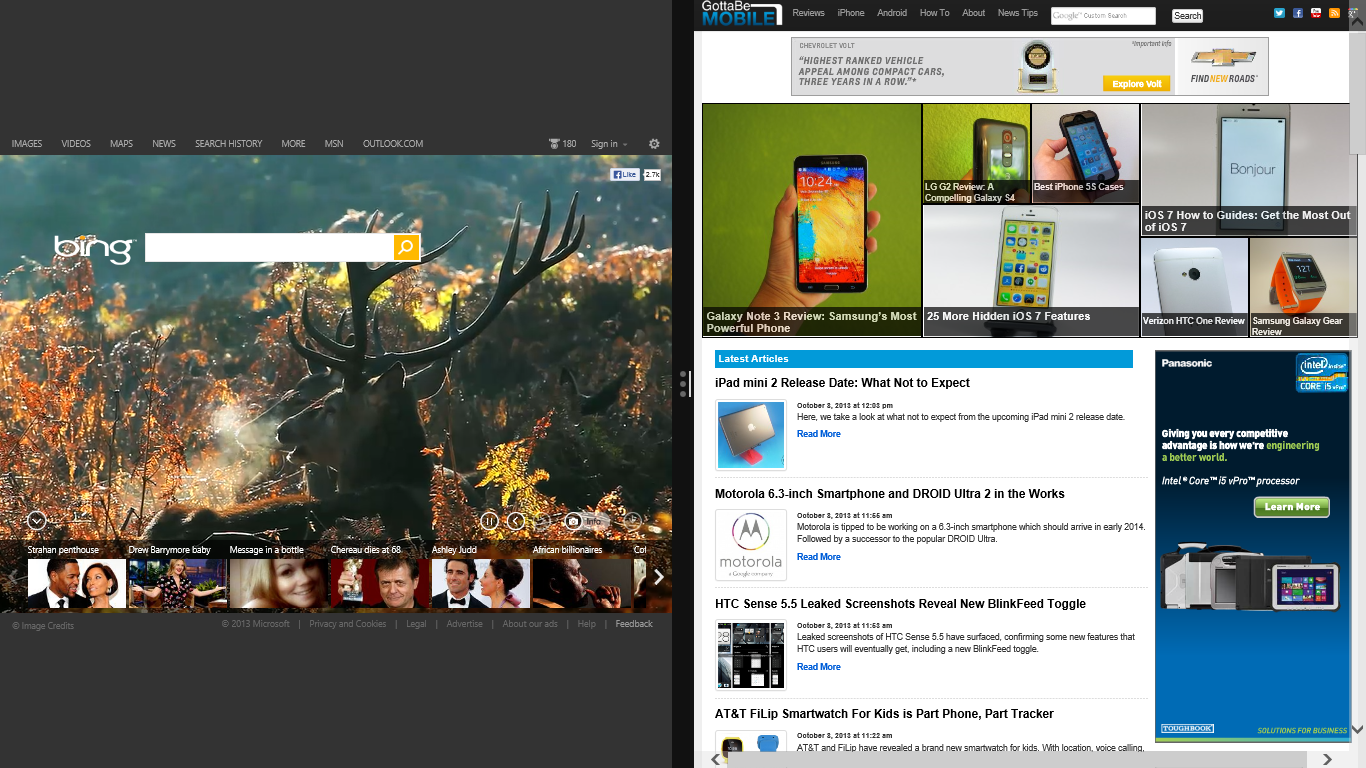
Task: Click horizontal scrollbar right arrow
Action: click(1327, 760)
